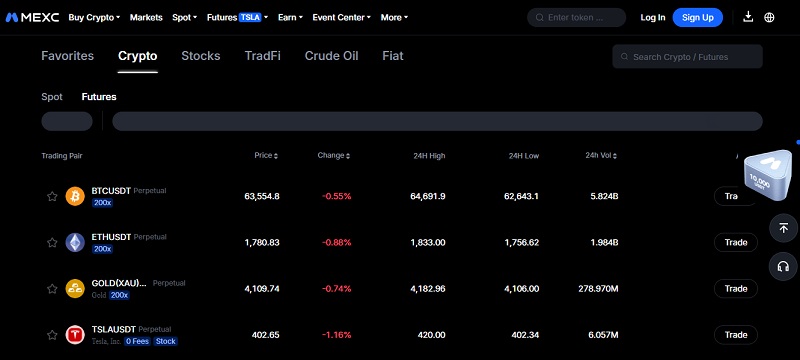800x360 pixels.
Task: Focus the Search Crypto / Futures field
Action: [687, 57]
